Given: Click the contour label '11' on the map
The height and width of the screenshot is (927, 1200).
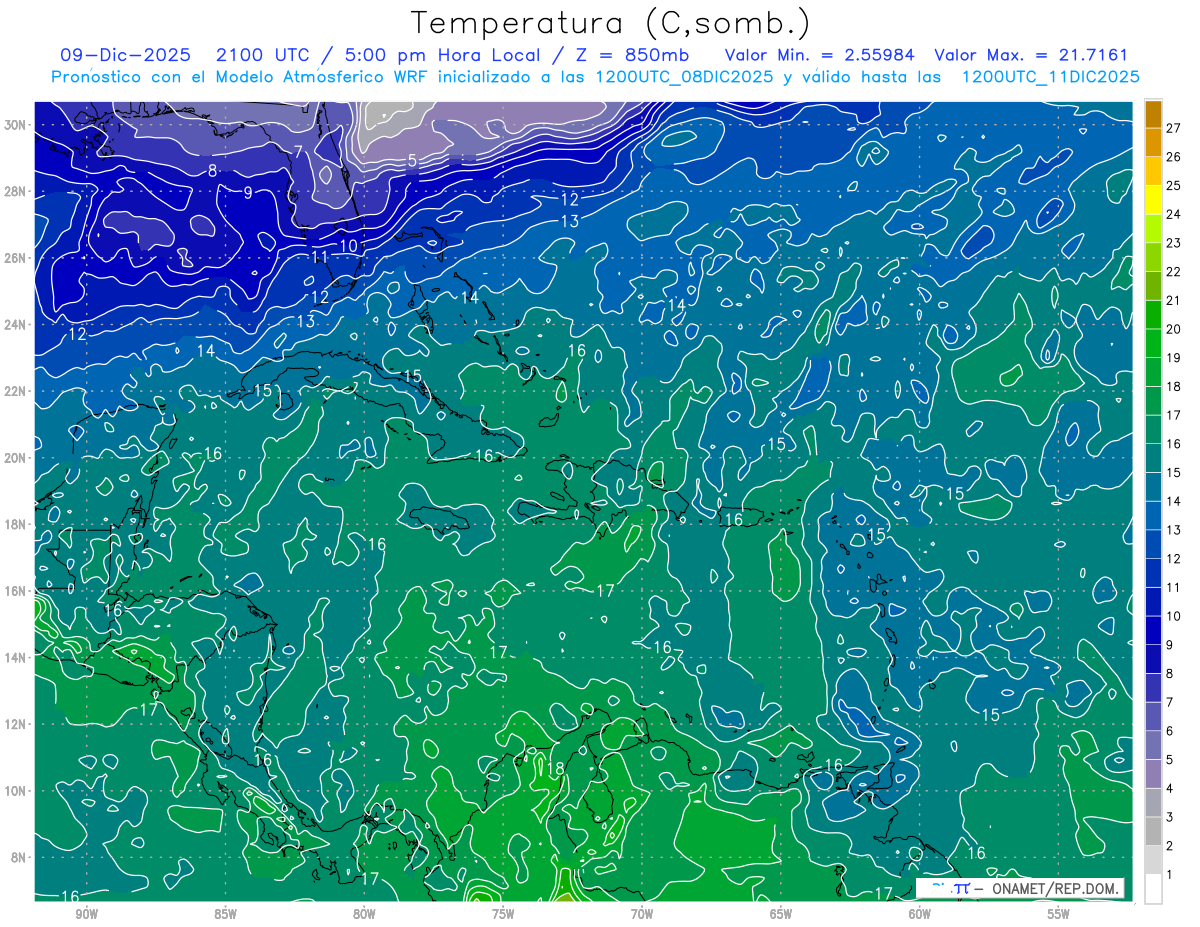Looking at the screenshot, I should pyautogui.click(x=320, y=257).
